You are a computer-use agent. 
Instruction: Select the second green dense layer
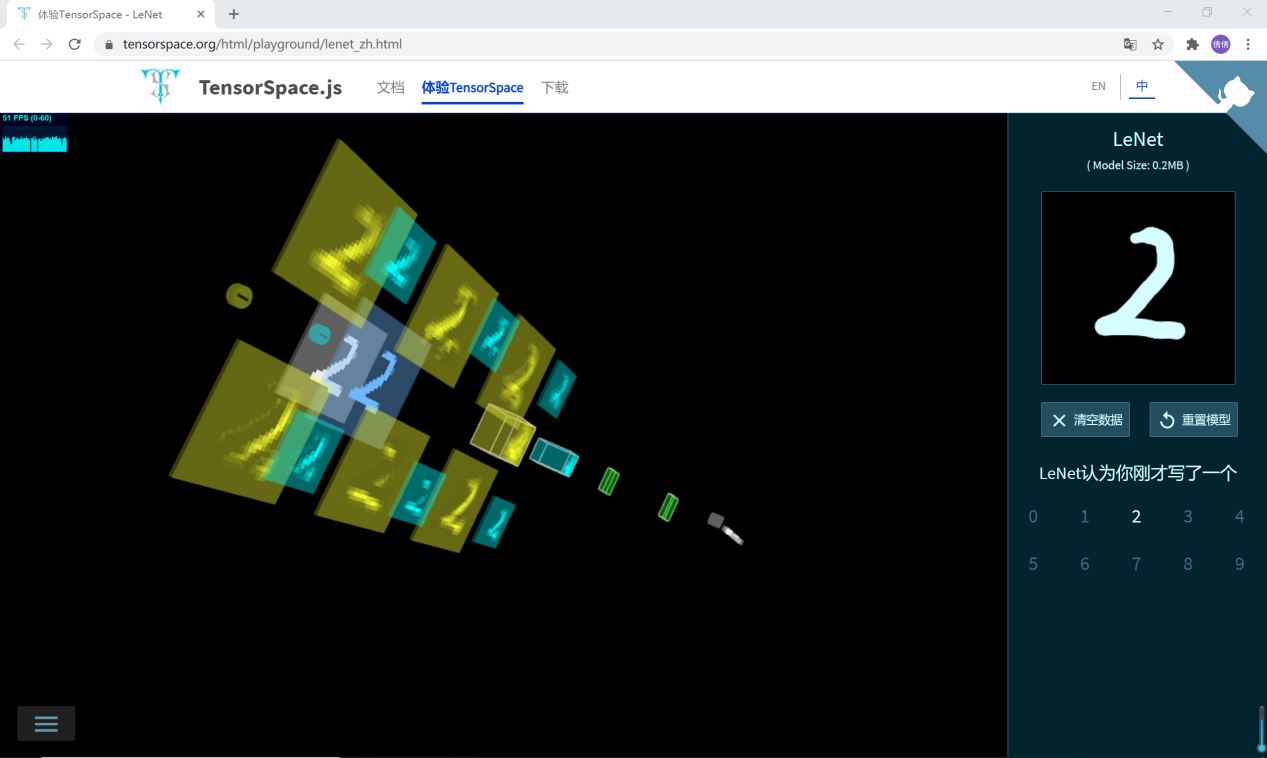669,507
